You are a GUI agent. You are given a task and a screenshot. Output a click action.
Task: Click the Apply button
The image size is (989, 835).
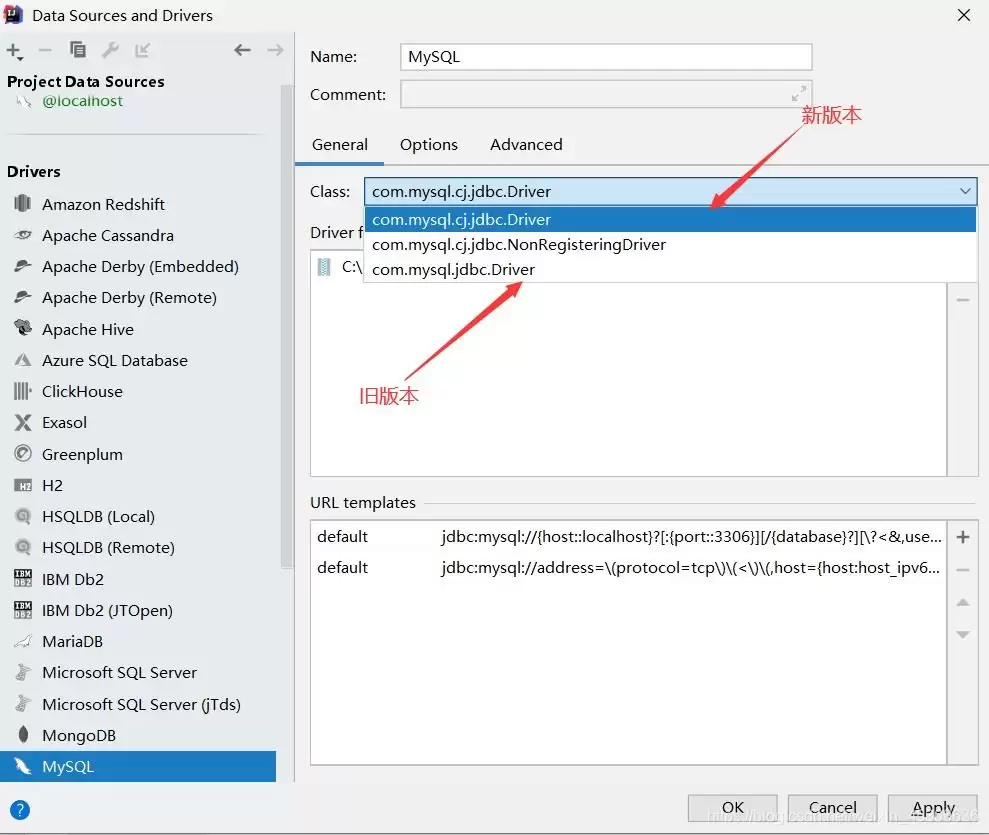click(x=933, y=808)
